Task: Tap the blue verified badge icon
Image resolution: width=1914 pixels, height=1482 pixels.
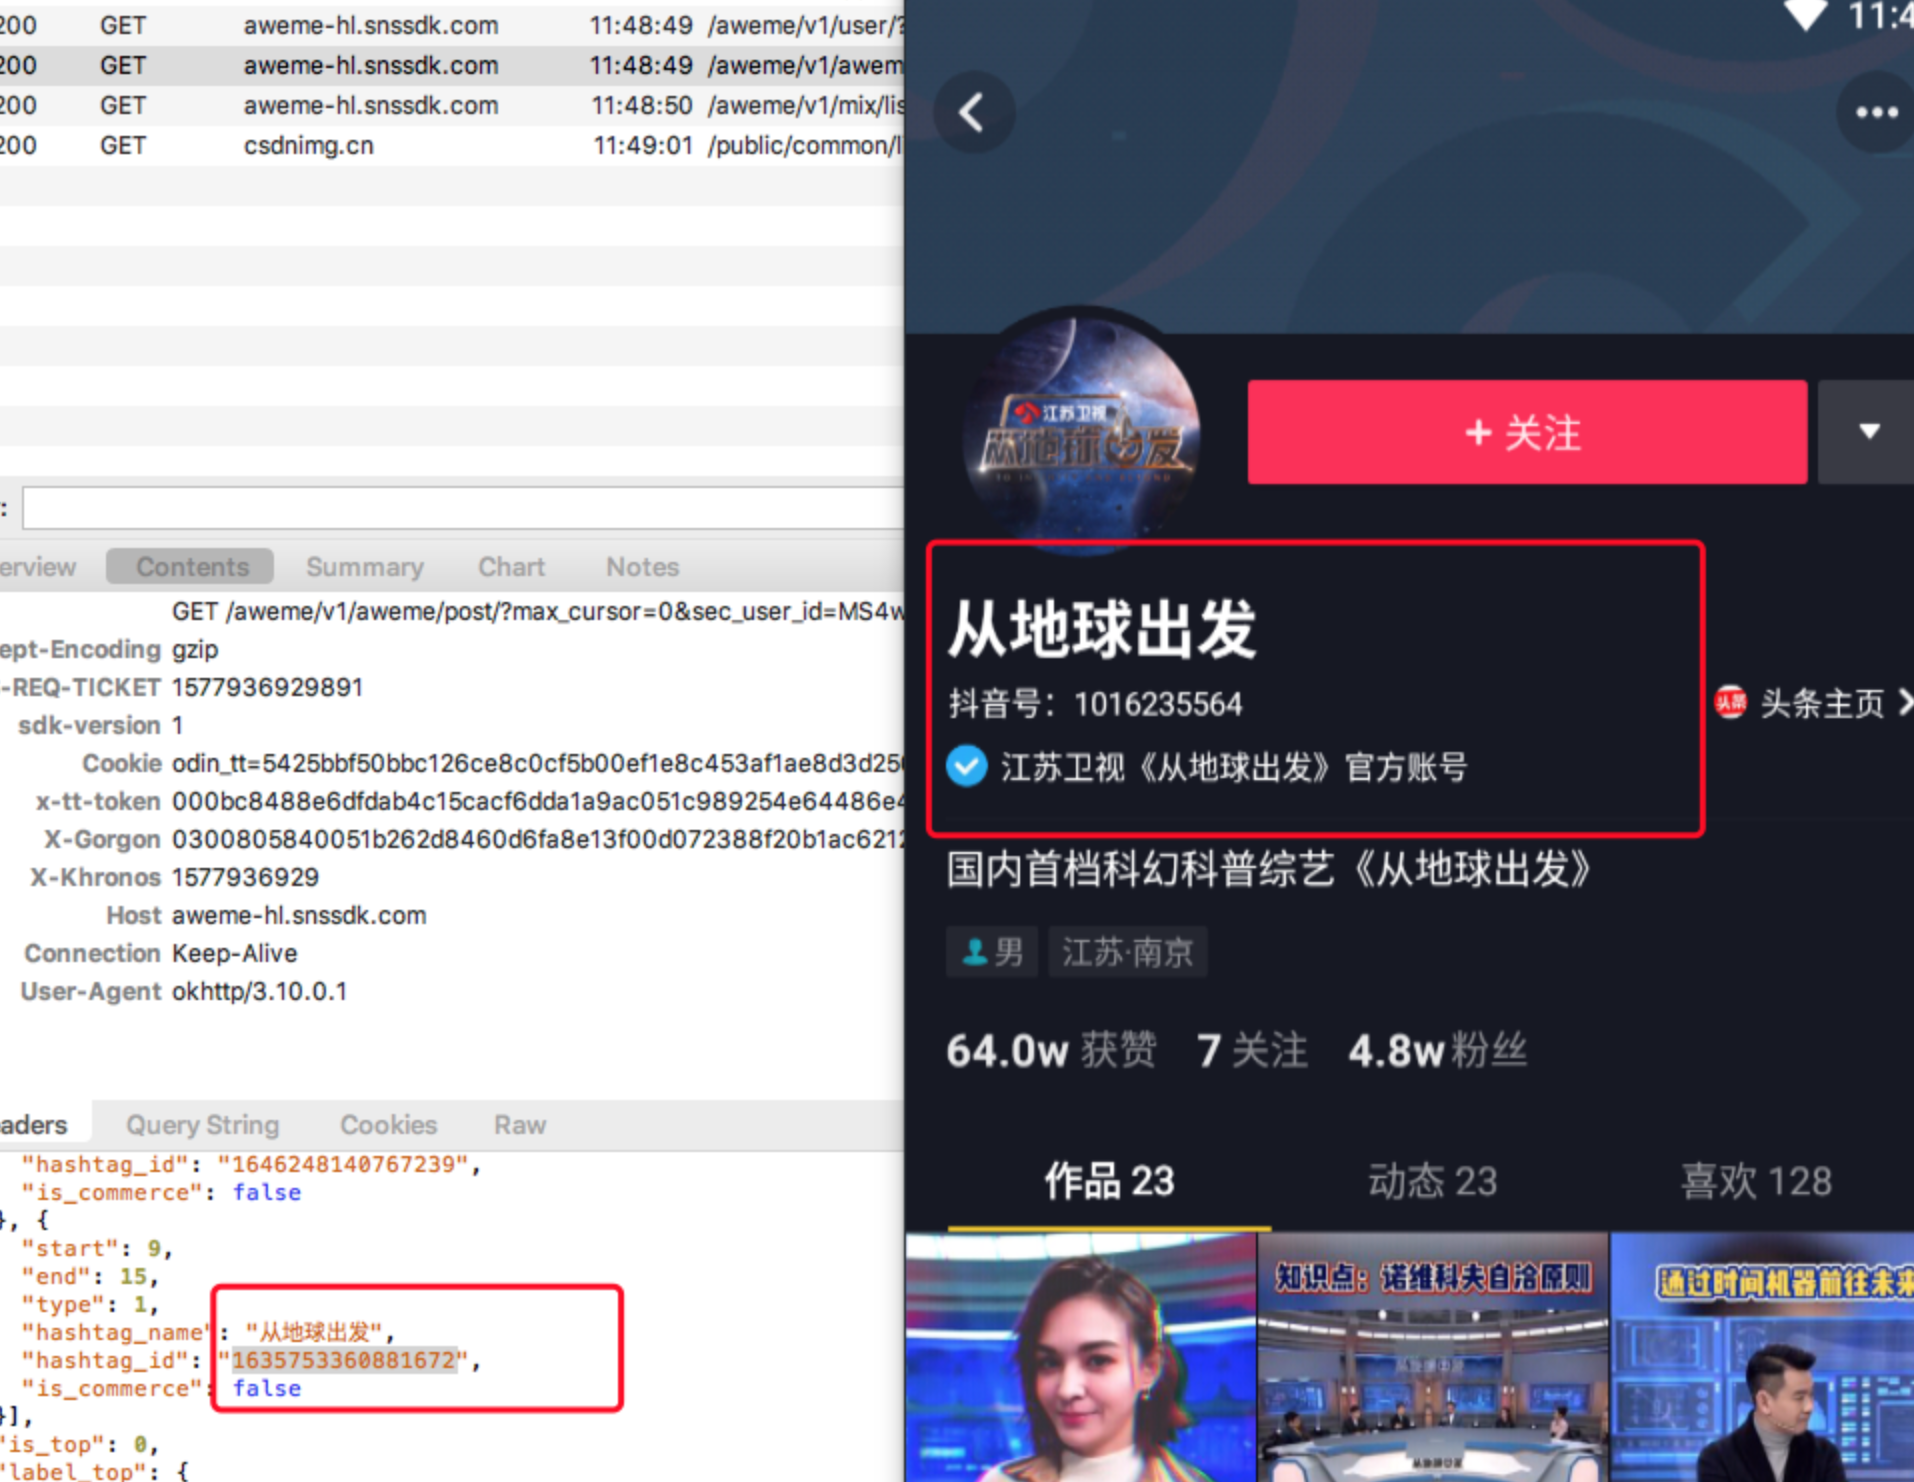Action: click(967, 767)
